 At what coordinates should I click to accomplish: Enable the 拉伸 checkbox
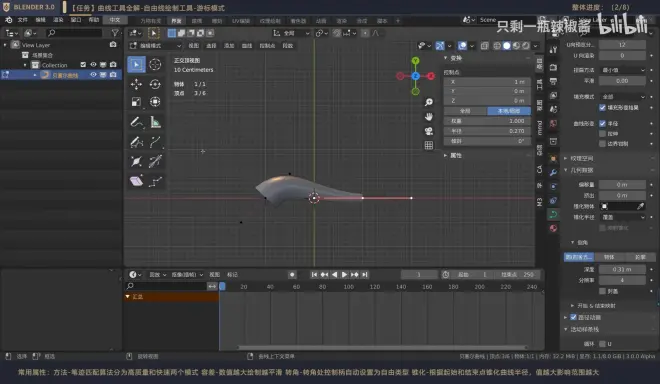click(602, 133)
